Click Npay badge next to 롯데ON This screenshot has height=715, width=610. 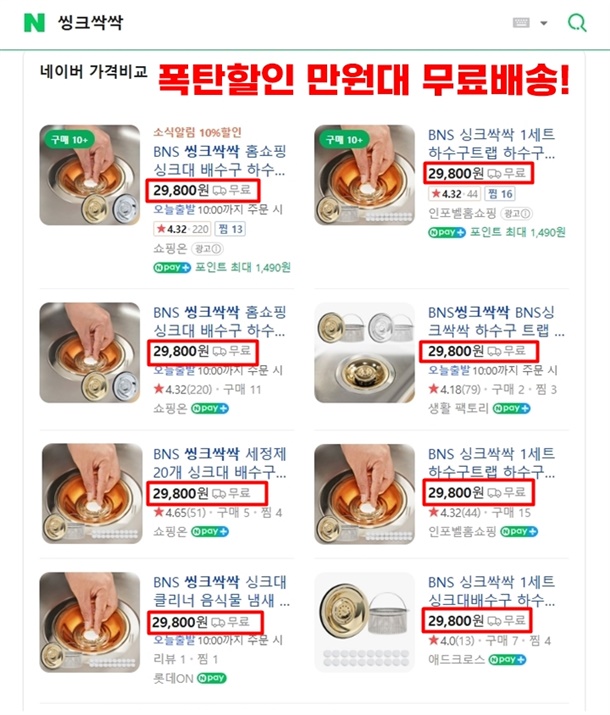212,678
